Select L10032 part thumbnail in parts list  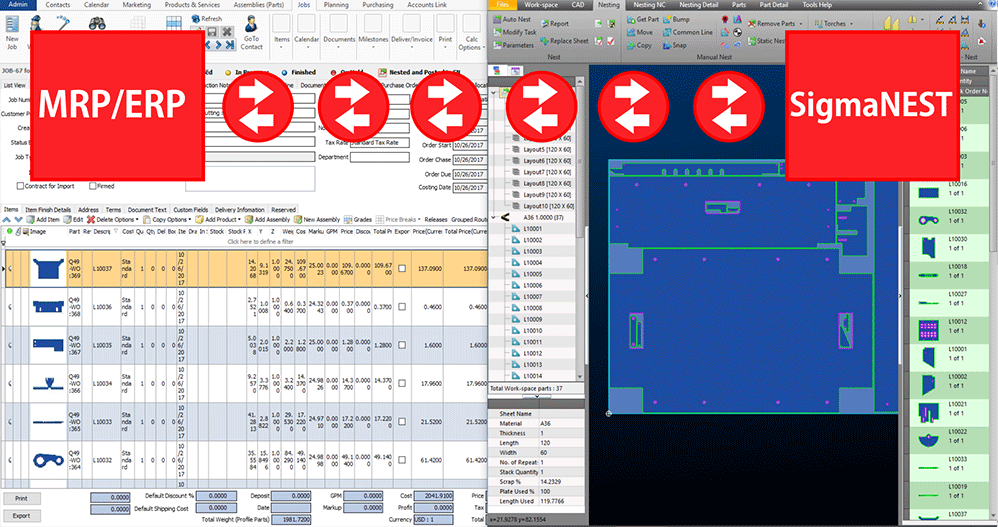pos(929,220)
